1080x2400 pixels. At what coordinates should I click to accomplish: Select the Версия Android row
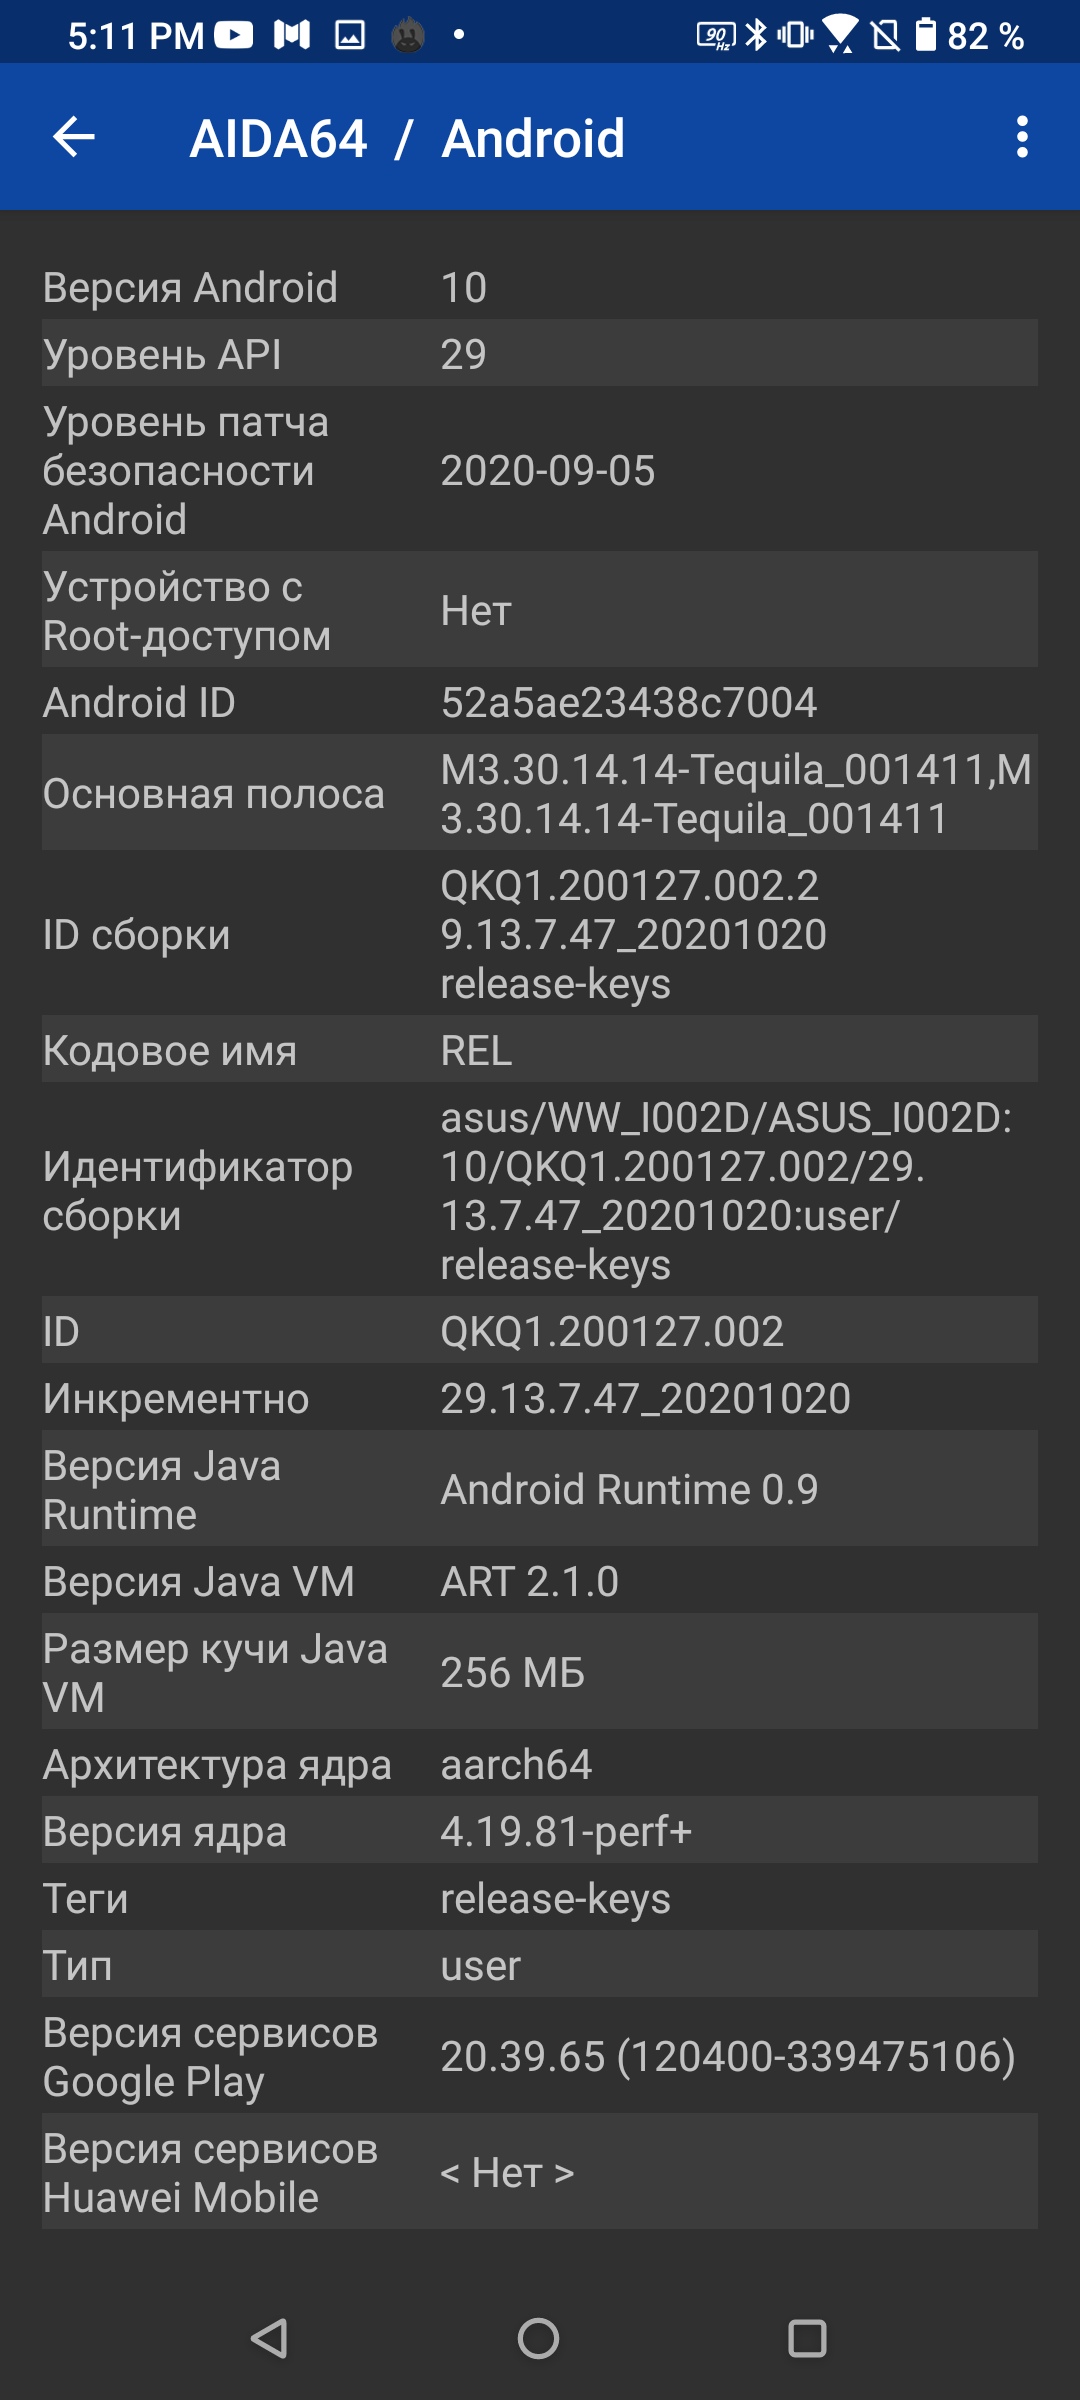pyautogui.click(x=540, y=287)
